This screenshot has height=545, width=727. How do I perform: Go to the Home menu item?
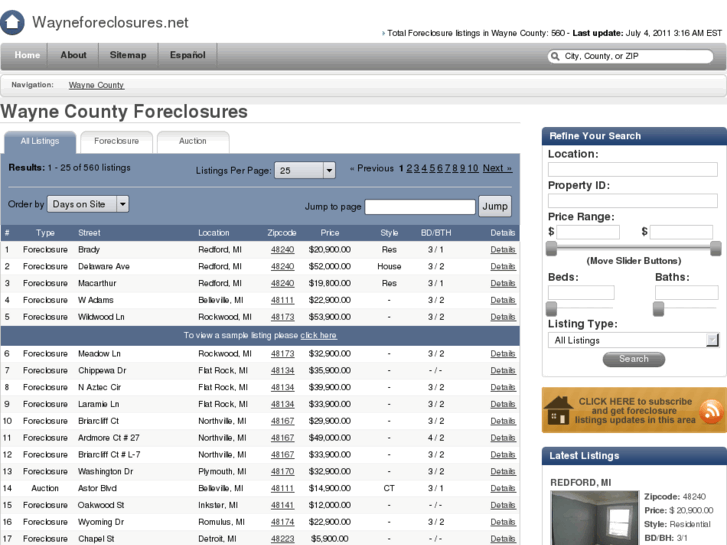pos(27,55)
